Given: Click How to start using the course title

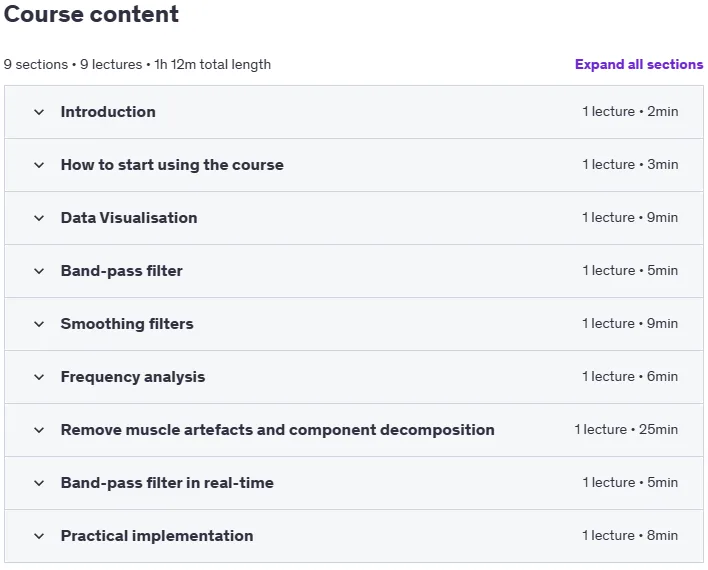Looking at the screenshot, I should 172,164.
